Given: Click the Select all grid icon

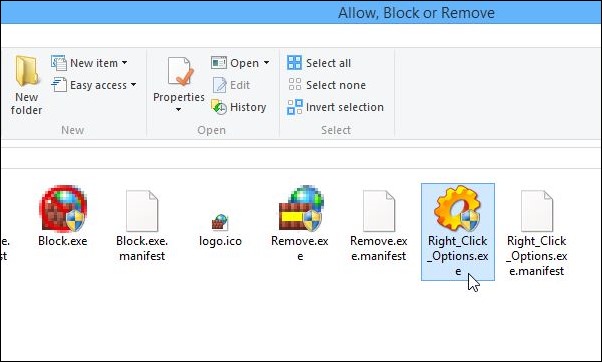Looking at the screenshot, I should click(x=294, y=63).
